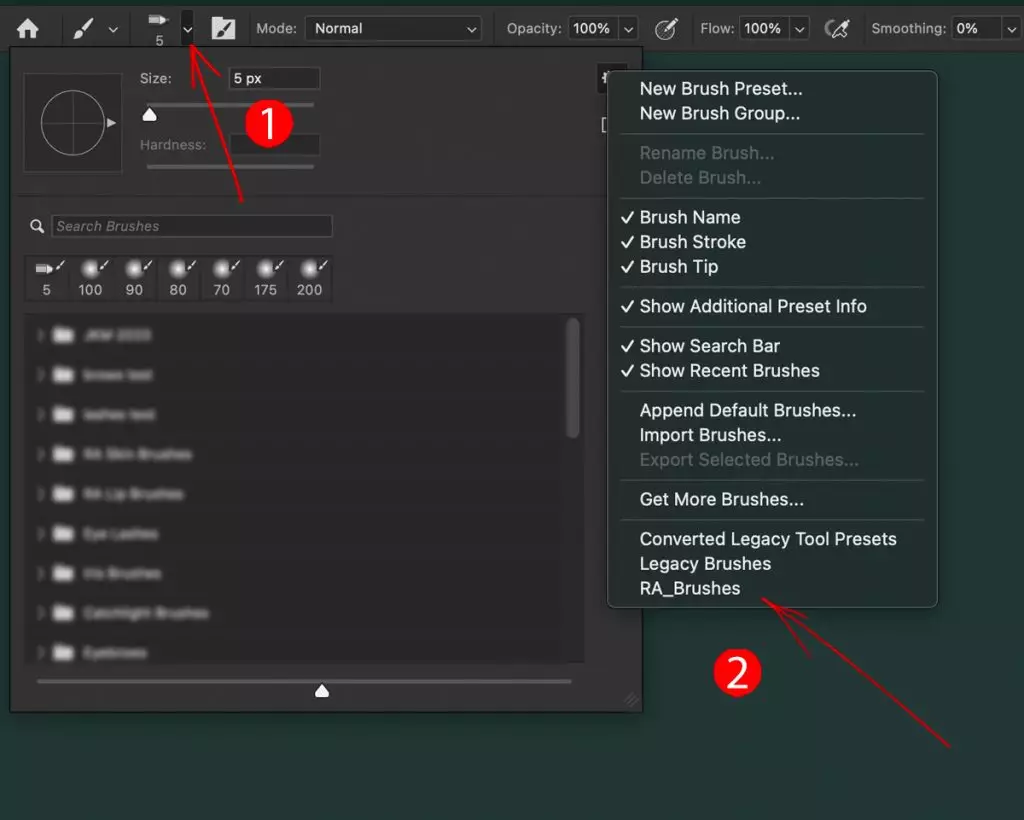Choose Import Brushes... from menu

click(x=710, y=435)
